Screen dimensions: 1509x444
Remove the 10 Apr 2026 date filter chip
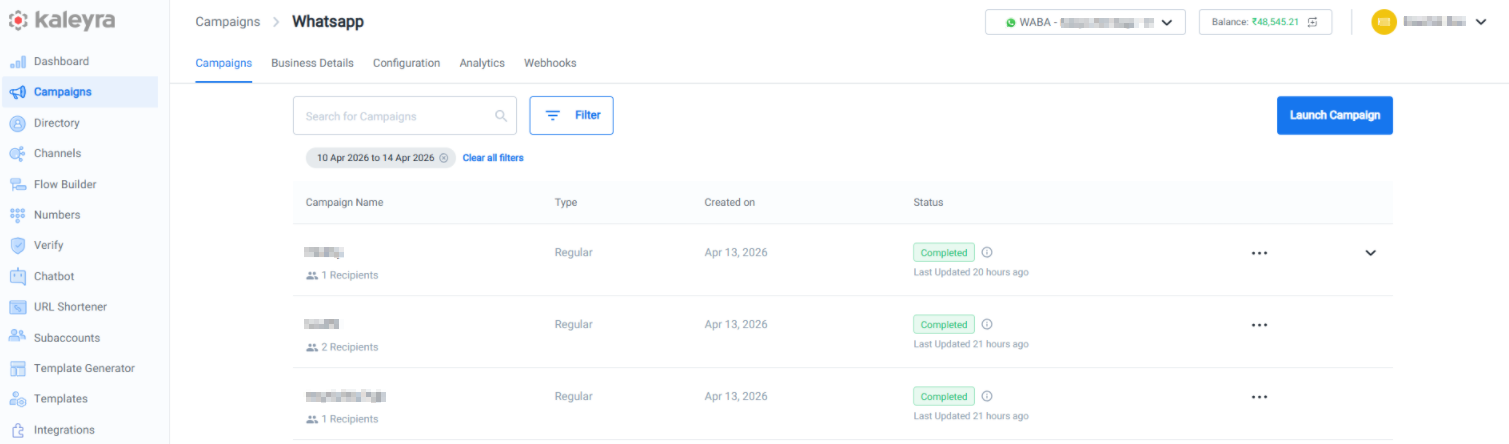click(x=443, y=158)
